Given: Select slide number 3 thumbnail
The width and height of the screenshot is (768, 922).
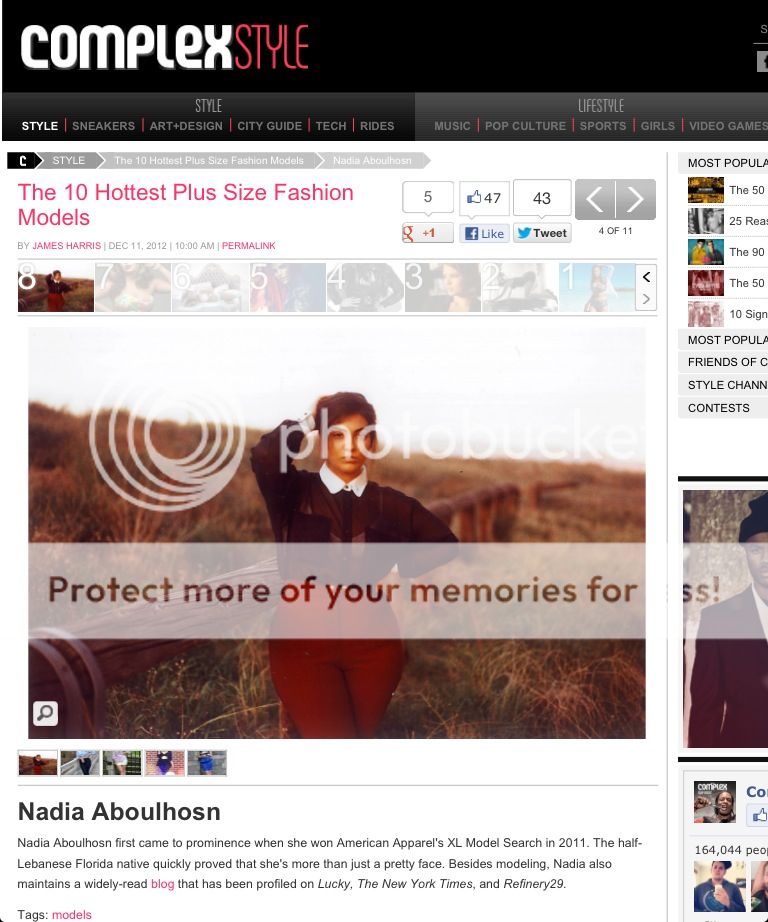Looking at the screenshot, I should pyautogui.click(x=442, y=288).
